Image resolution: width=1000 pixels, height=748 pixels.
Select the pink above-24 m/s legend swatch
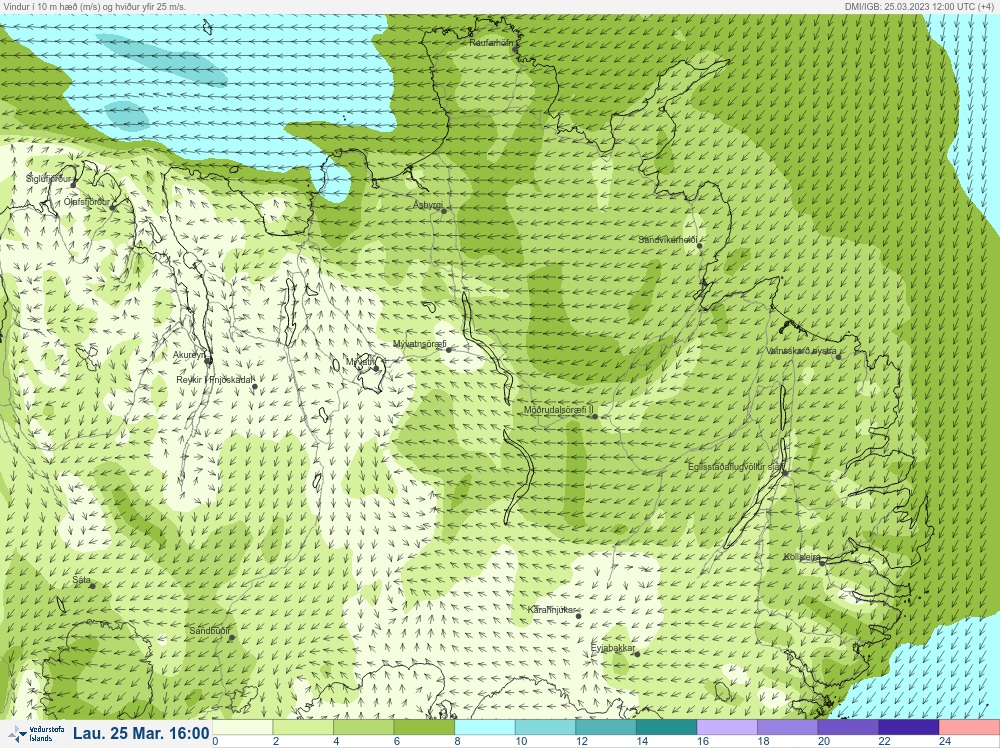pos(969,727)
